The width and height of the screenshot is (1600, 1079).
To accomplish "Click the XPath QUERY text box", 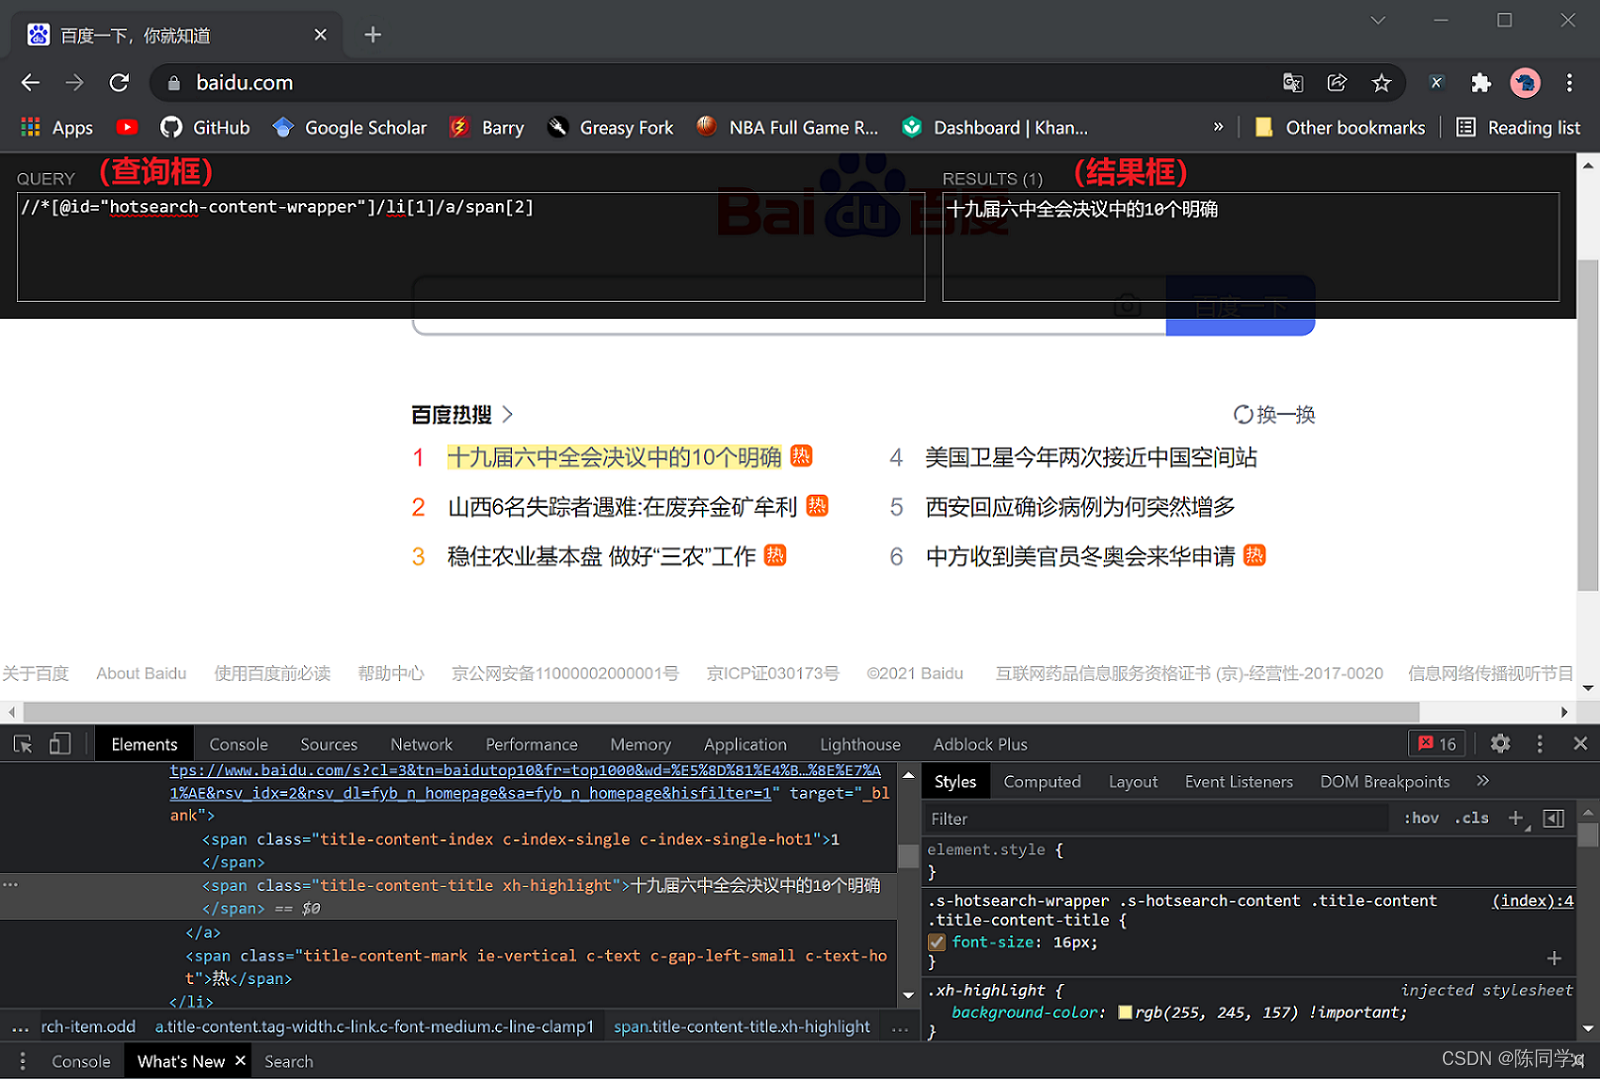I will pos(471,247).
